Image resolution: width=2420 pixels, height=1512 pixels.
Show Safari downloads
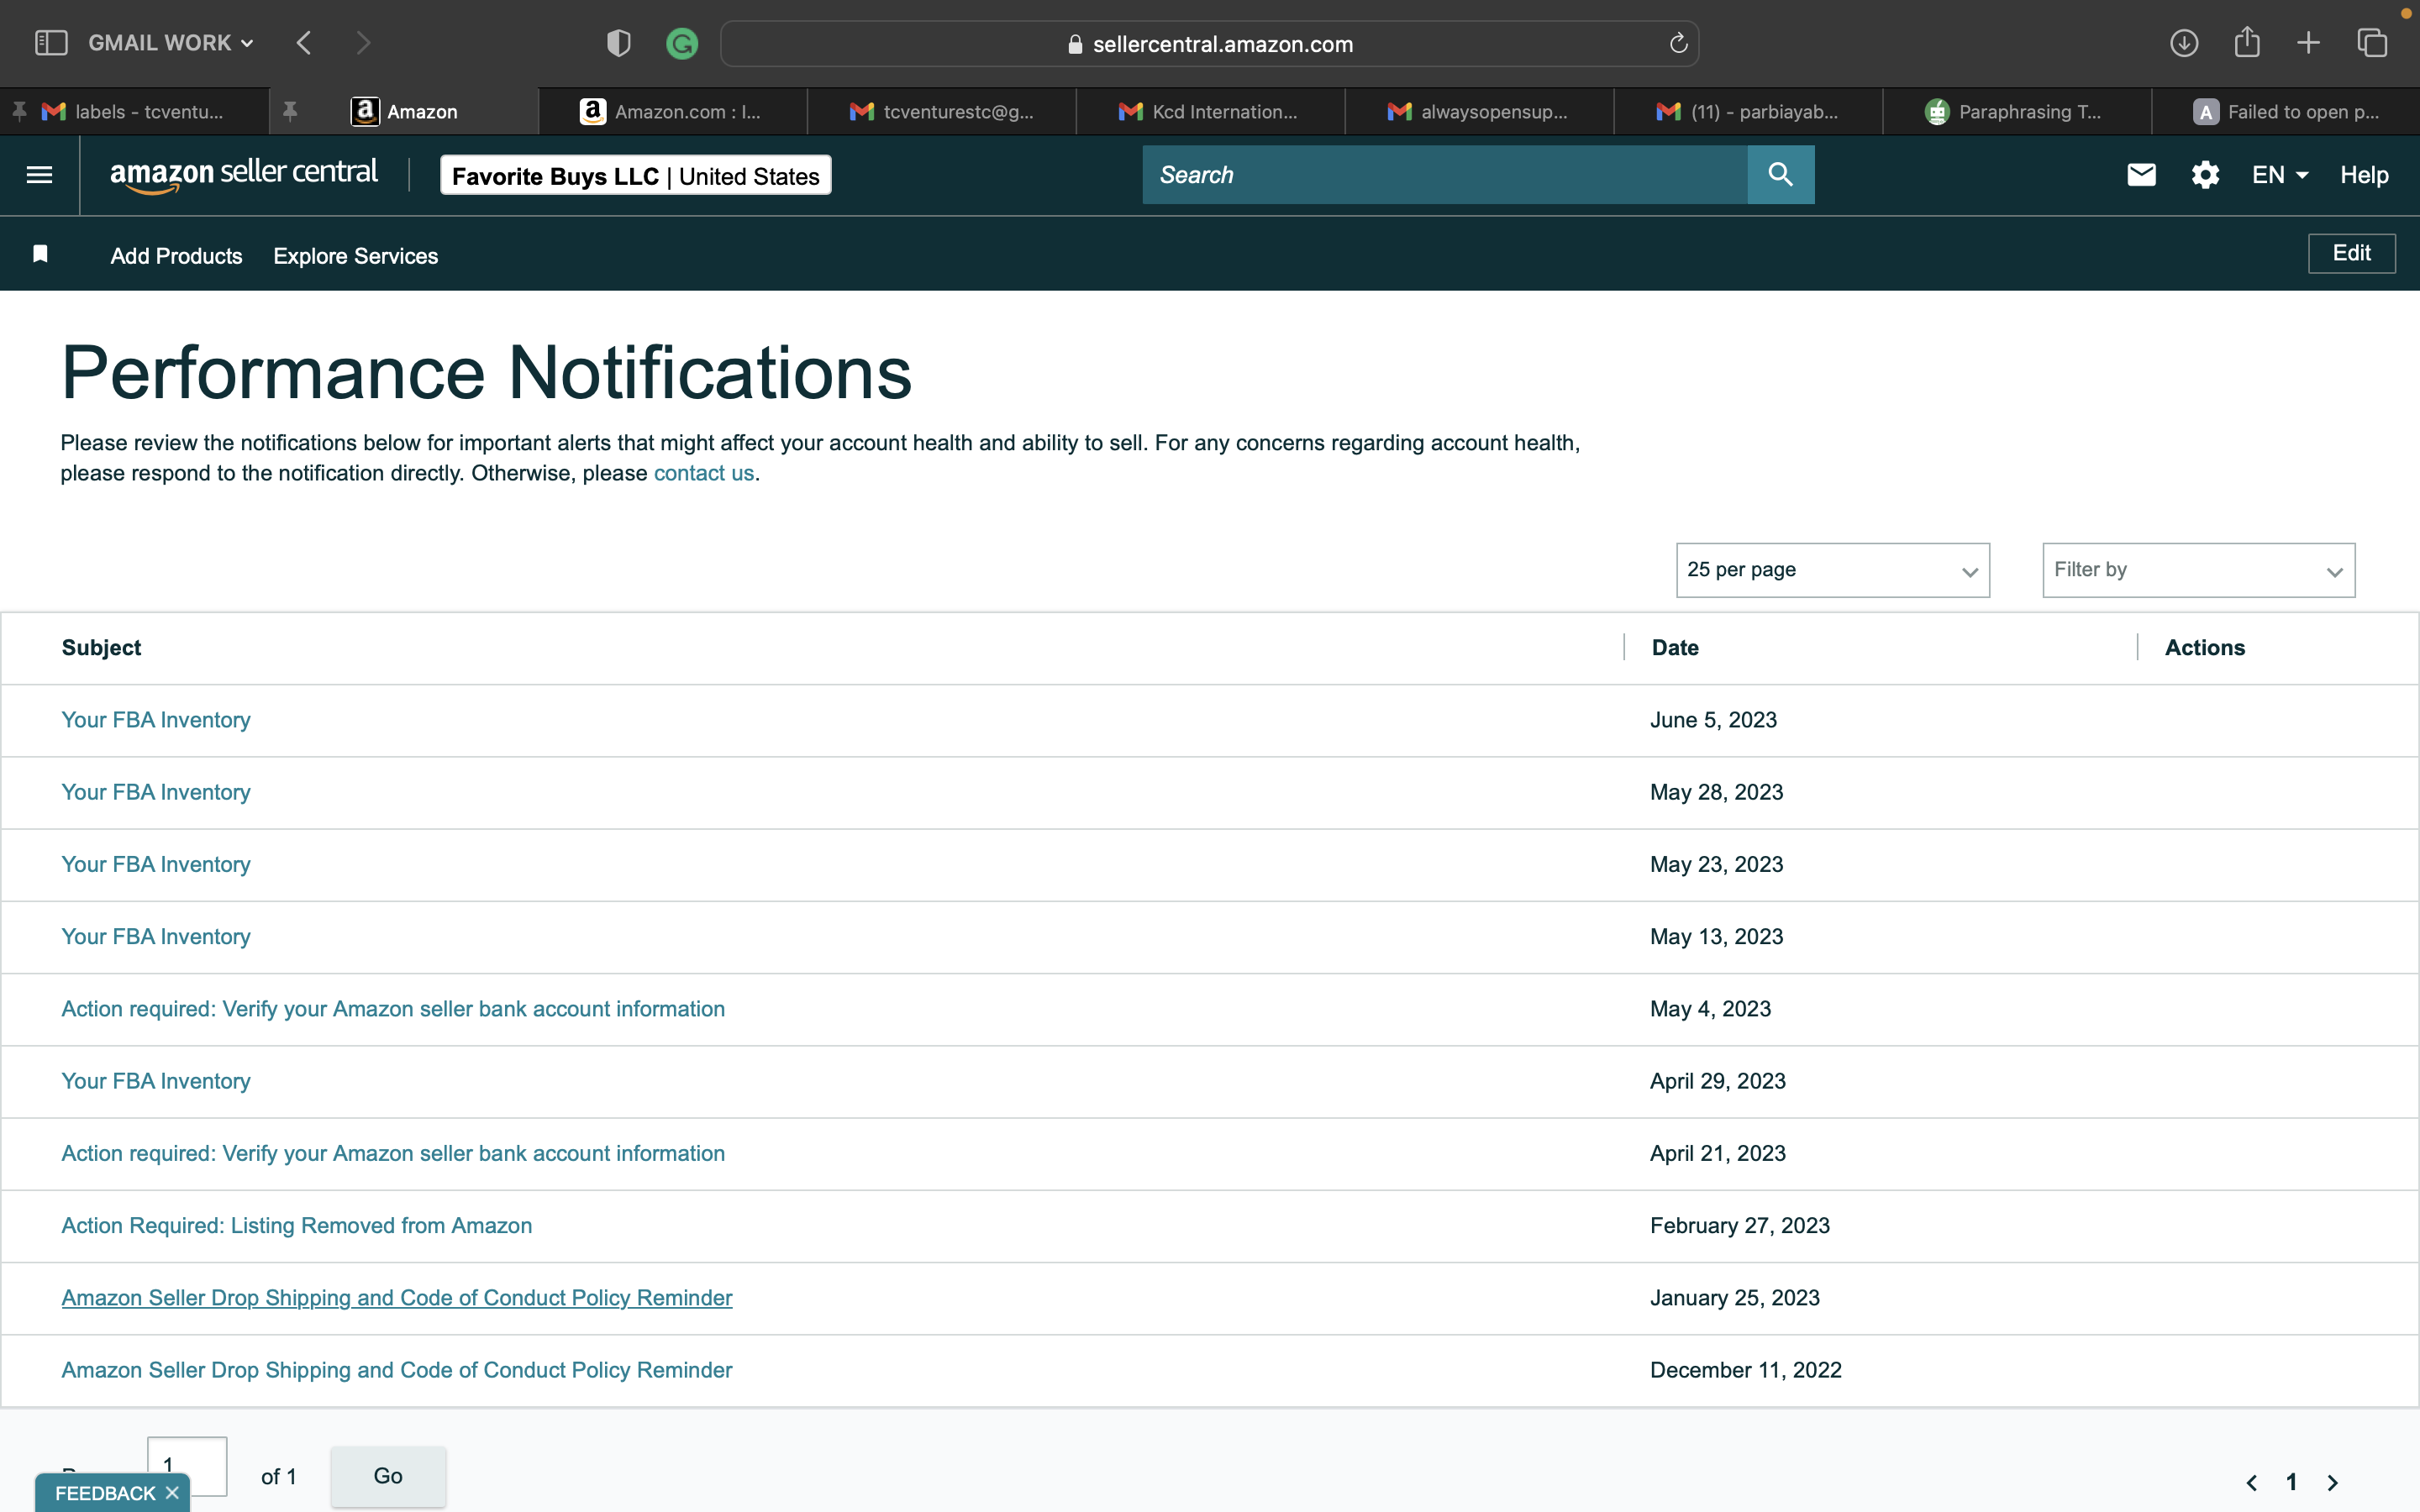click(x=2184, y=43)
